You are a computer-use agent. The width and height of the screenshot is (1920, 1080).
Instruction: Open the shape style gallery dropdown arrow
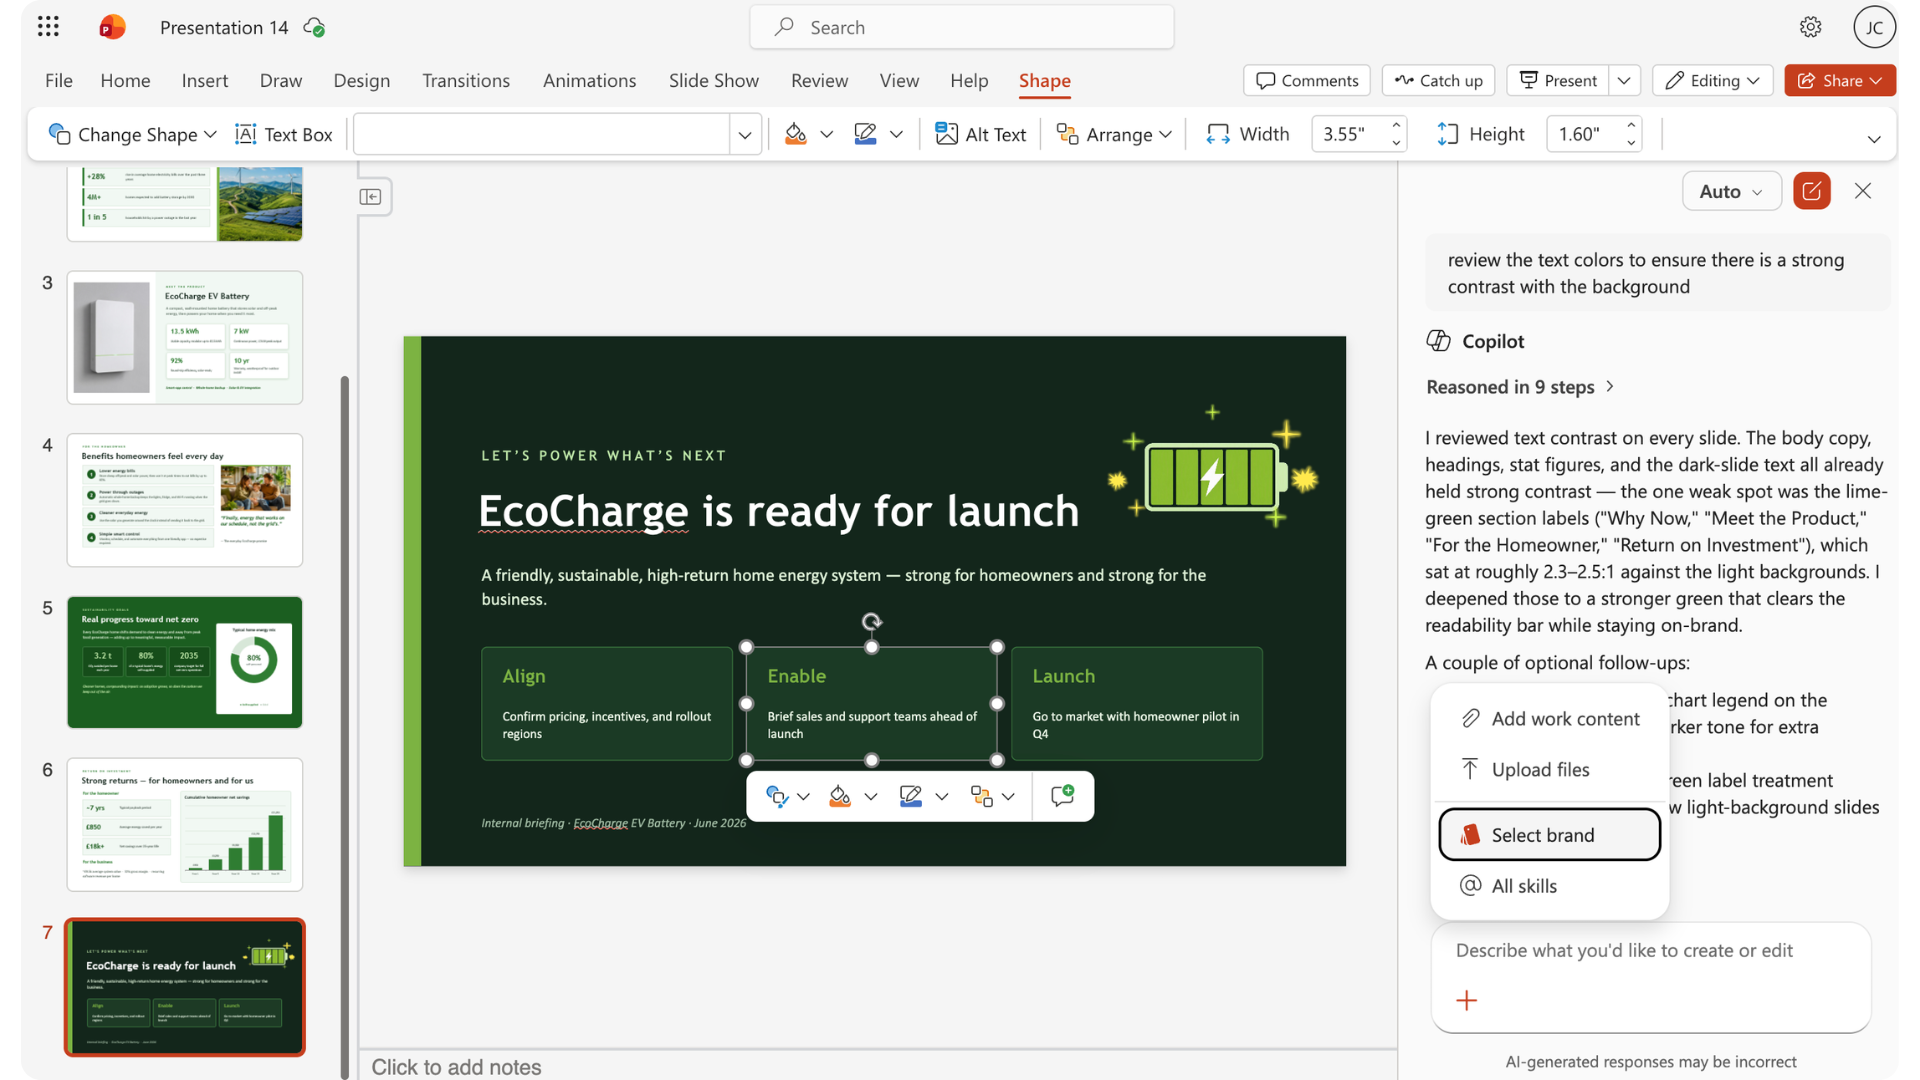point(744,134)
